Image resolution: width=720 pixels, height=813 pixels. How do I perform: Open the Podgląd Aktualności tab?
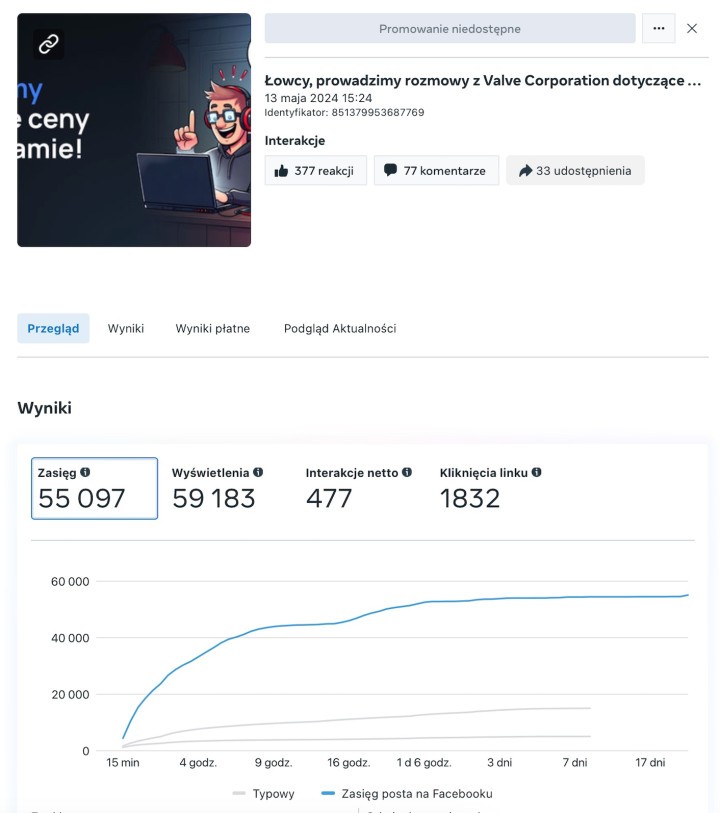pyautogui.click(x=340, y=328)
